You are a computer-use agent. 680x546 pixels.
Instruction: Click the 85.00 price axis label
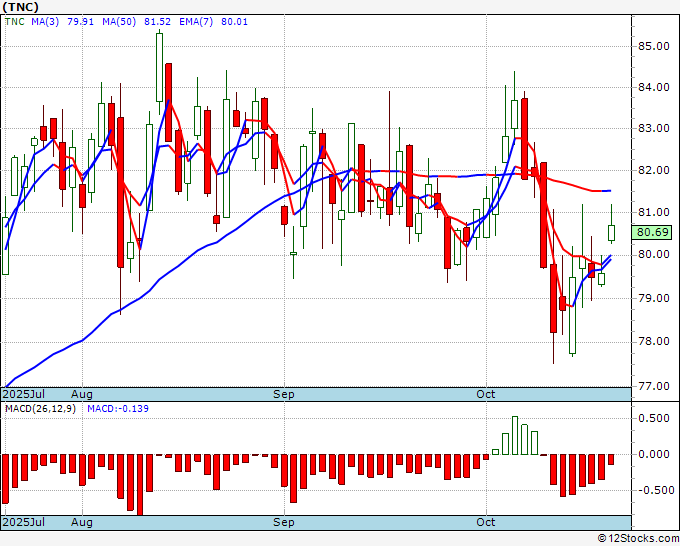[x=654, y=46]
